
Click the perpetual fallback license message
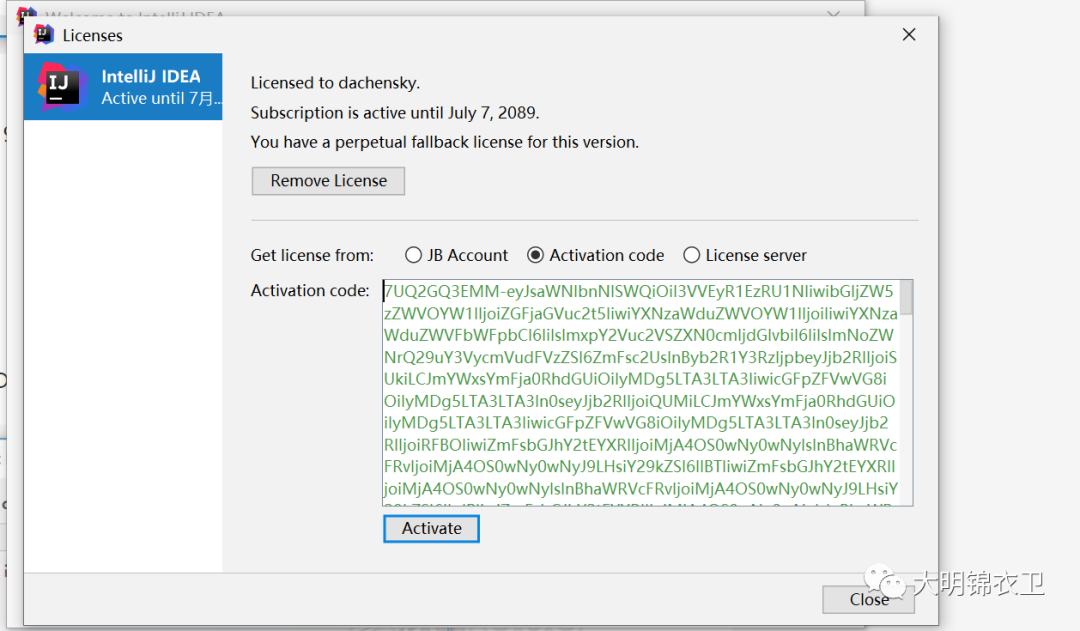[x=444, y=142]
